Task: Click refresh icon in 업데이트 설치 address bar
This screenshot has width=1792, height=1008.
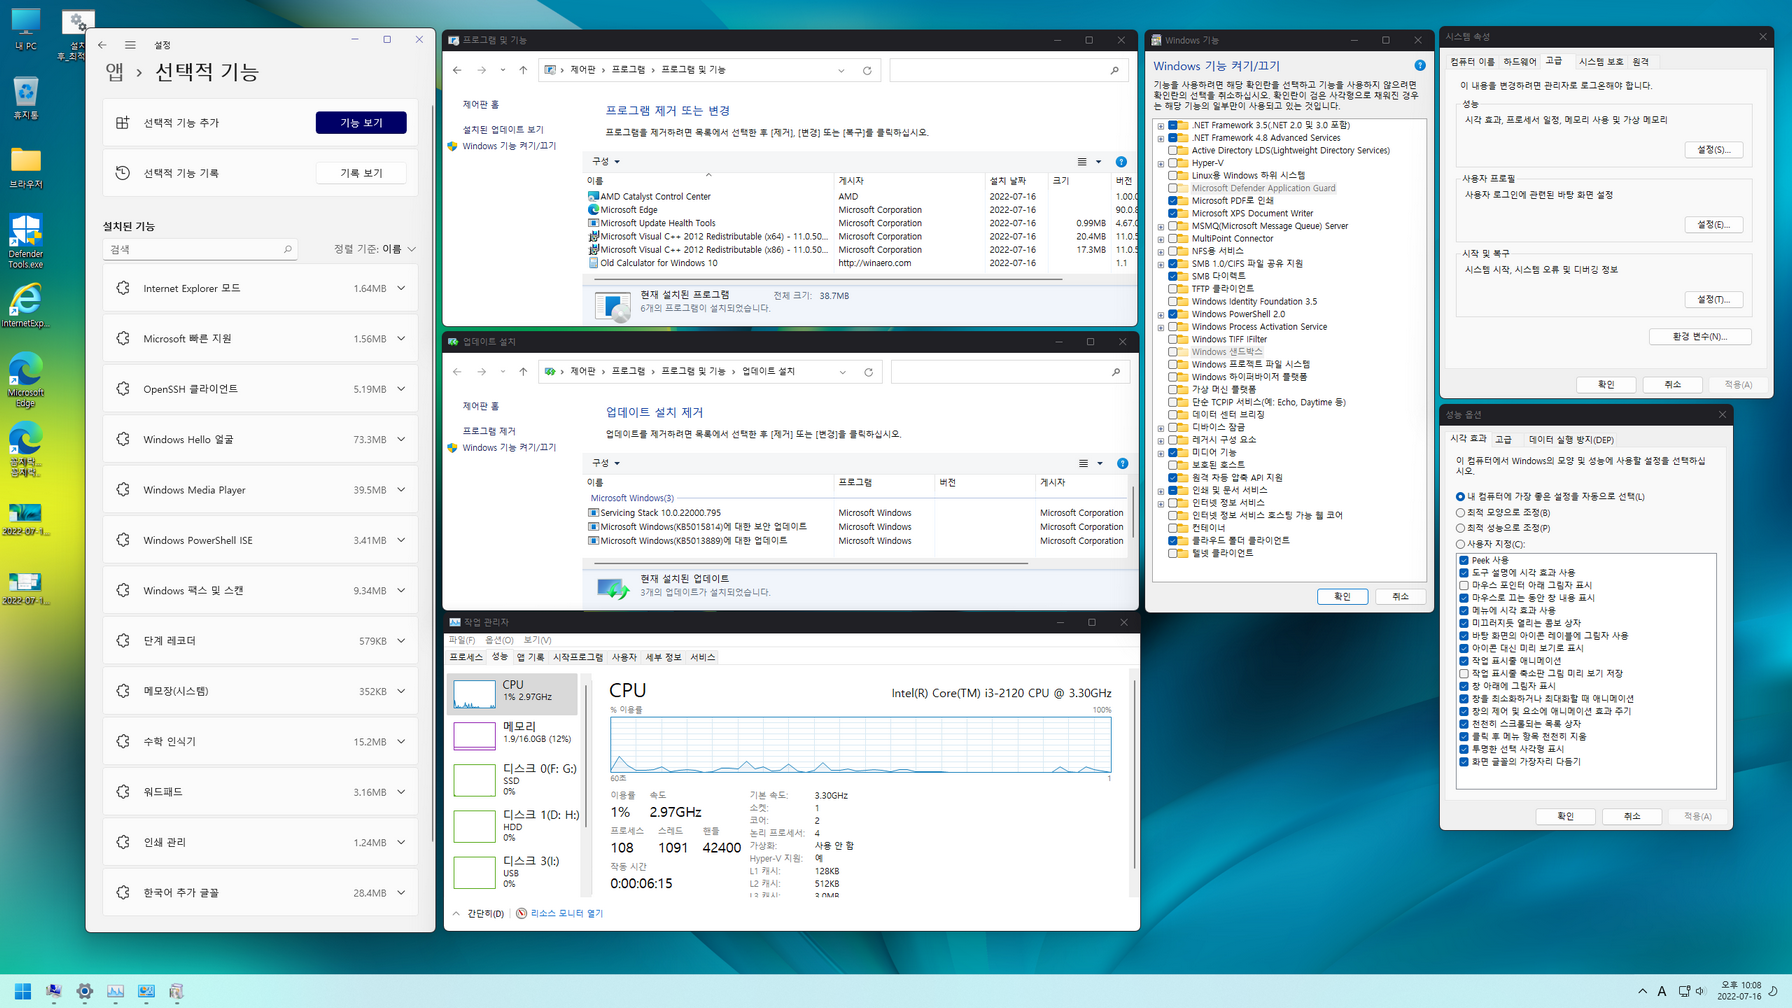Action: [868, 372]
